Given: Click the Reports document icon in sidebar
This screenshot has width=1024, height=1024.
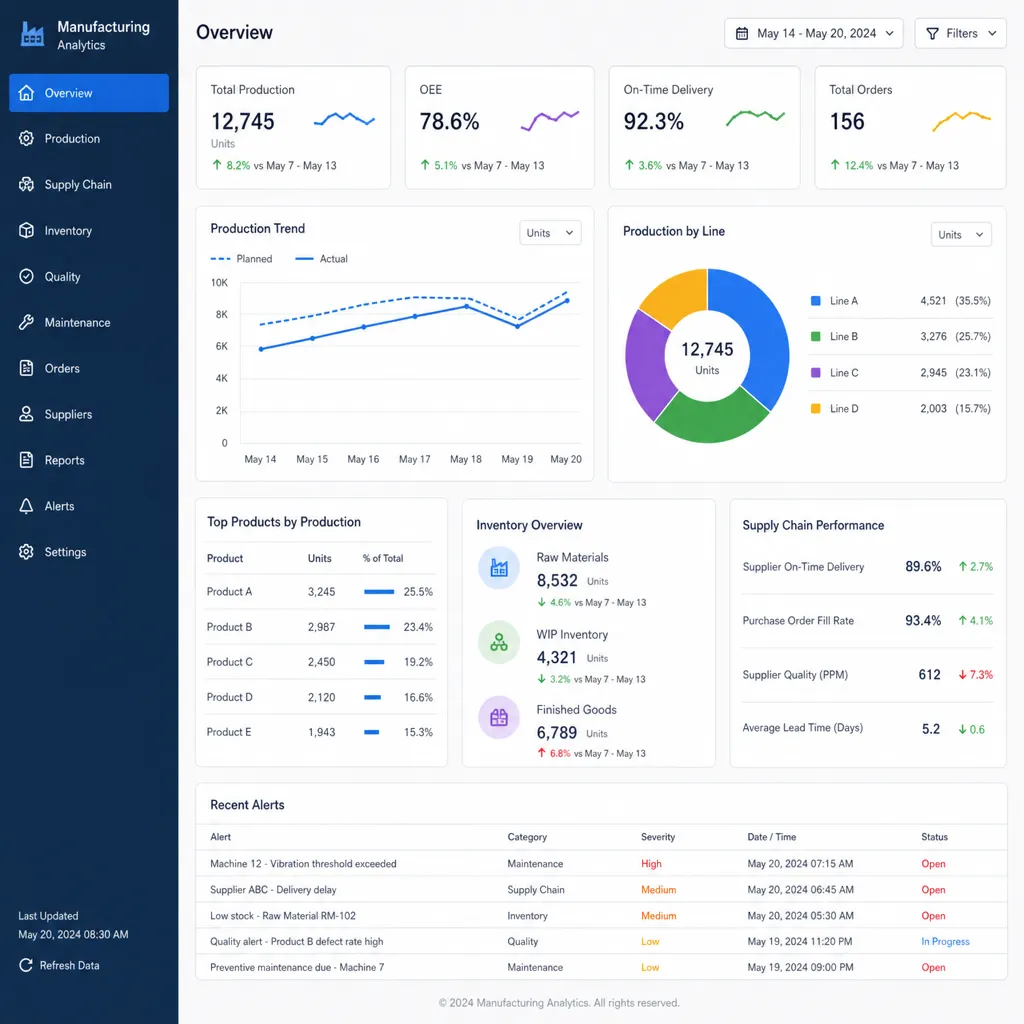Looking at the screenshot, I should pos(26,460).
